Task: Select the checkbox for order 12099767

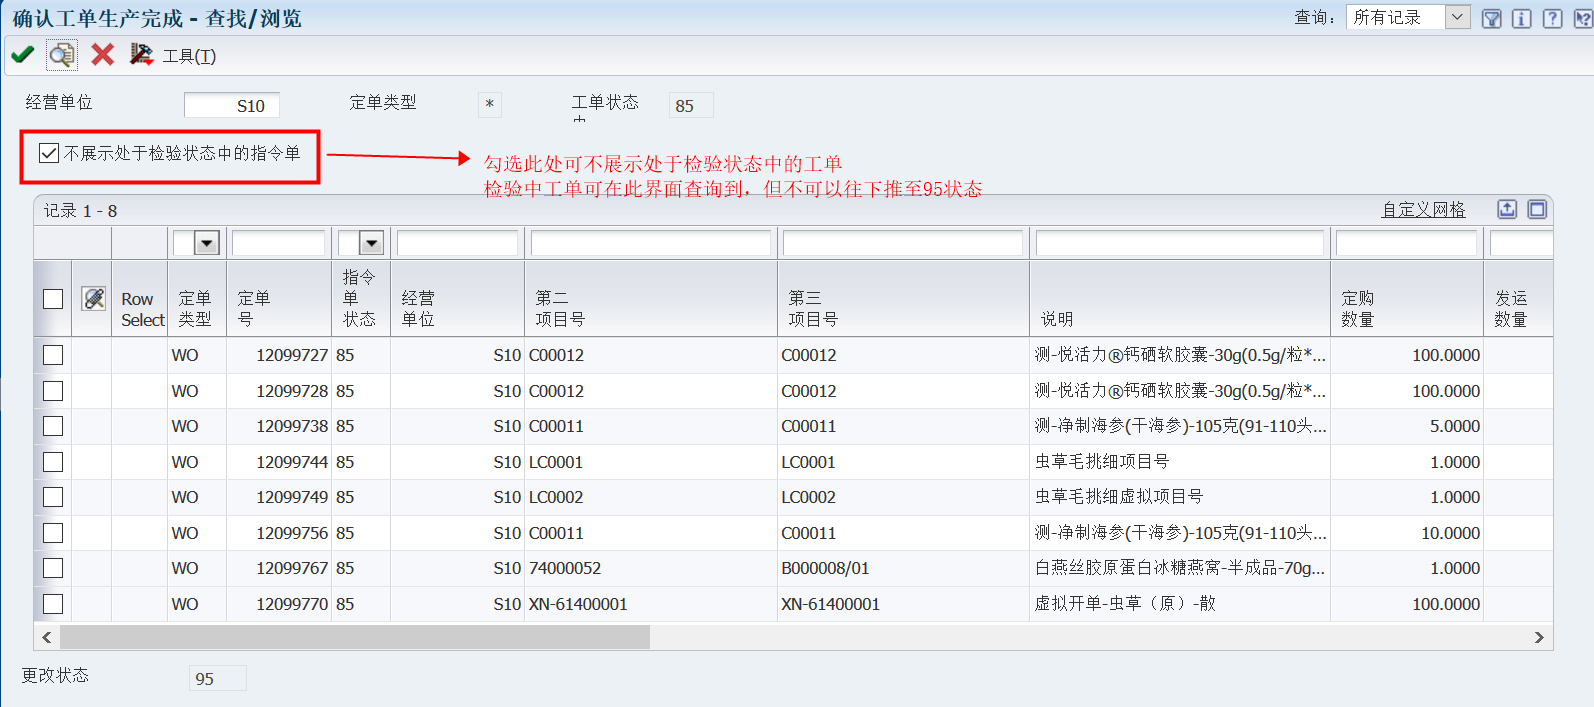Action: tap(53, 568)
